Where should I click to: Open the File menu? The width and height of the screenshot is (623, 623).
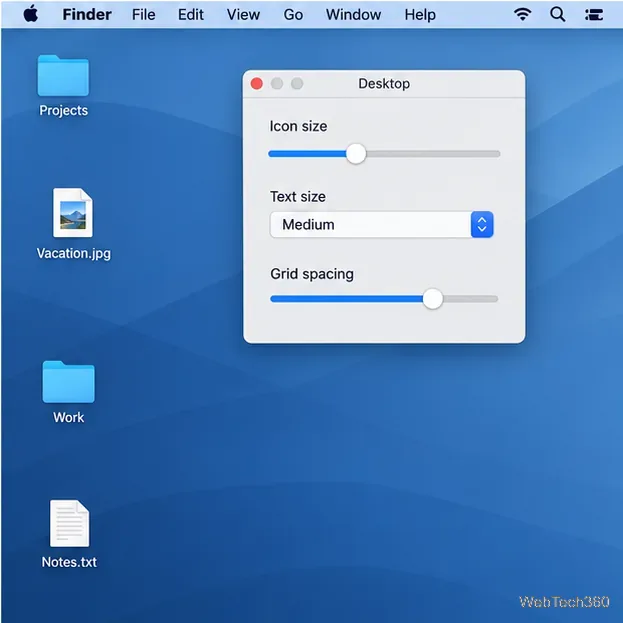143,15
